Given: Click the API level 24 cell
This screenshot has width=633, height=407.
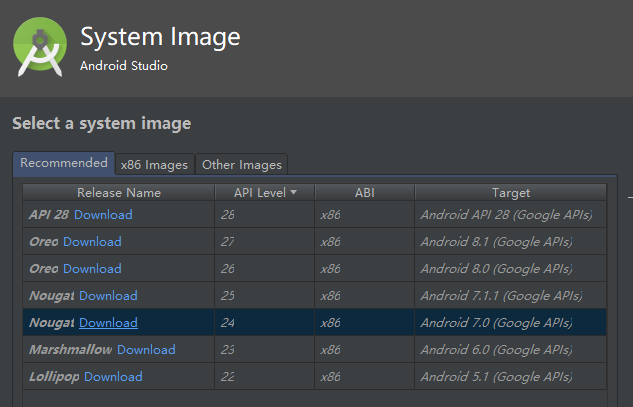Looking at the screenshot, I should pos(264,323).
